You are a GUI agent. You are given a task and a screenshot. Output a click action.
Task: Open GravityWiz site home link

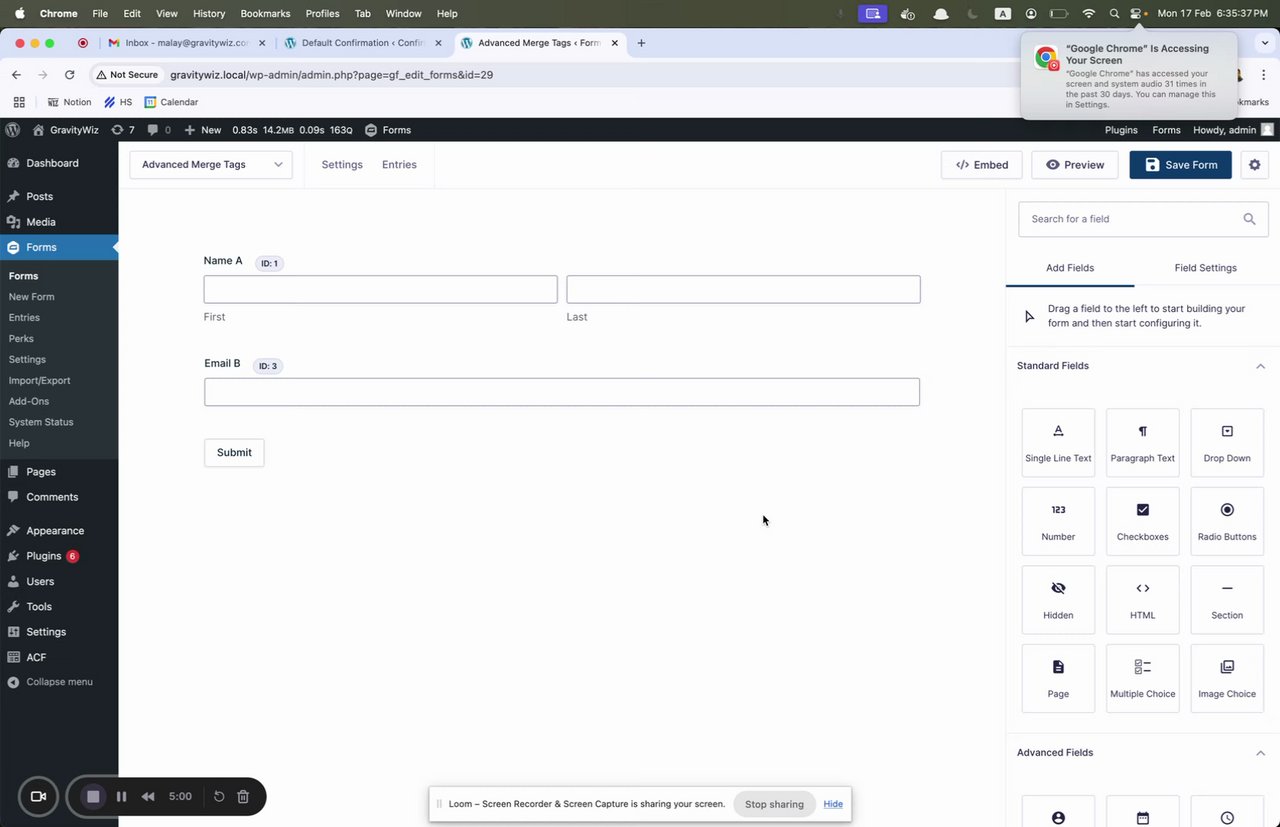coord(67,130)
